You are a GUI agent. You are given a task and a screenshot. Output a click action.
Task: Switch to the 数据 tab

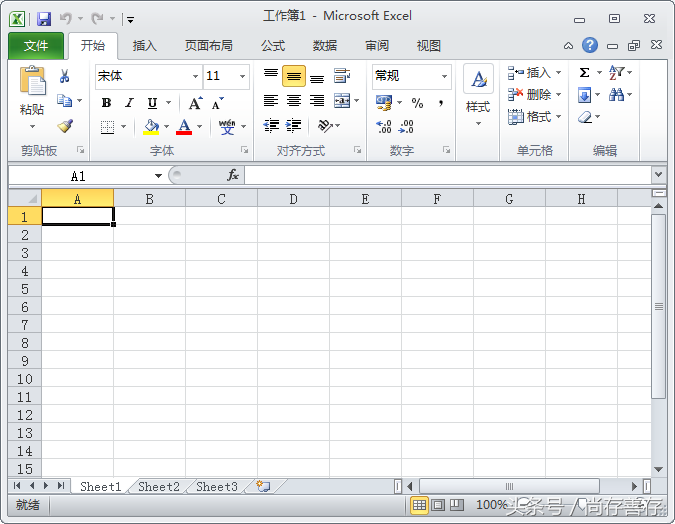[x=325, y=46]
